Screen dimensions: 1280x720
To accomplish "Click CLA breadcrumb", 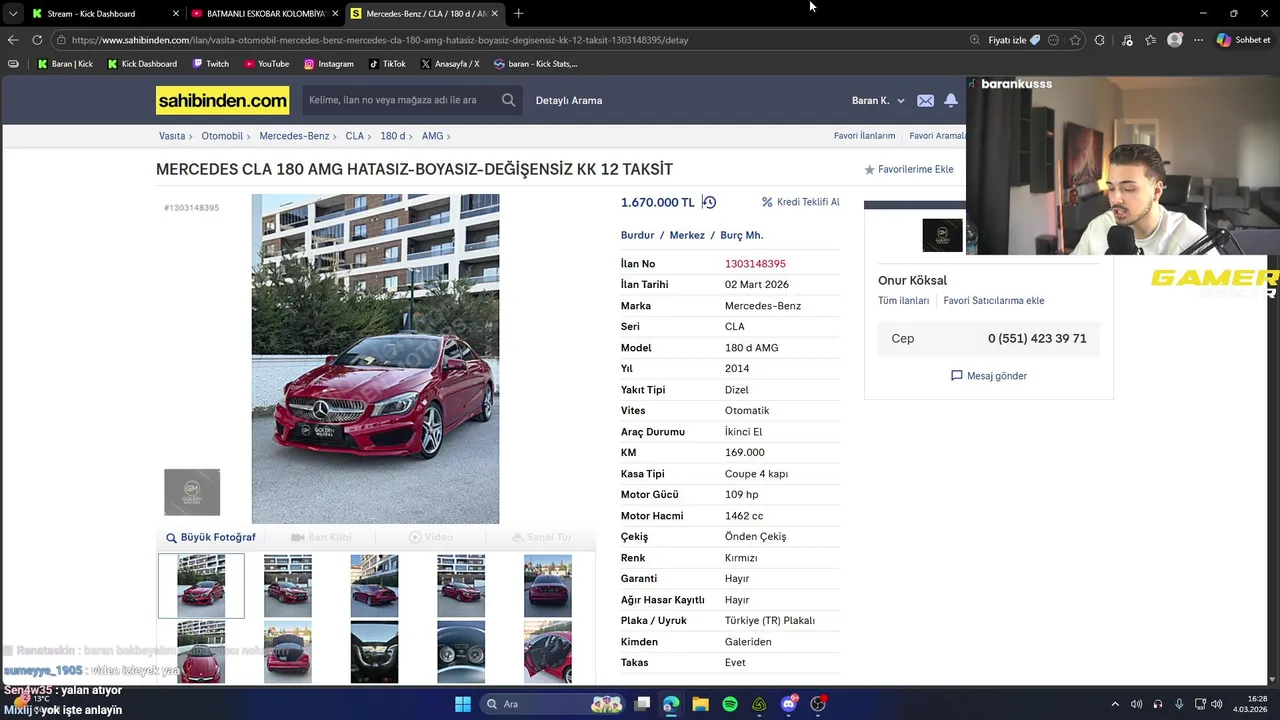I will click(x=354, y=136).
